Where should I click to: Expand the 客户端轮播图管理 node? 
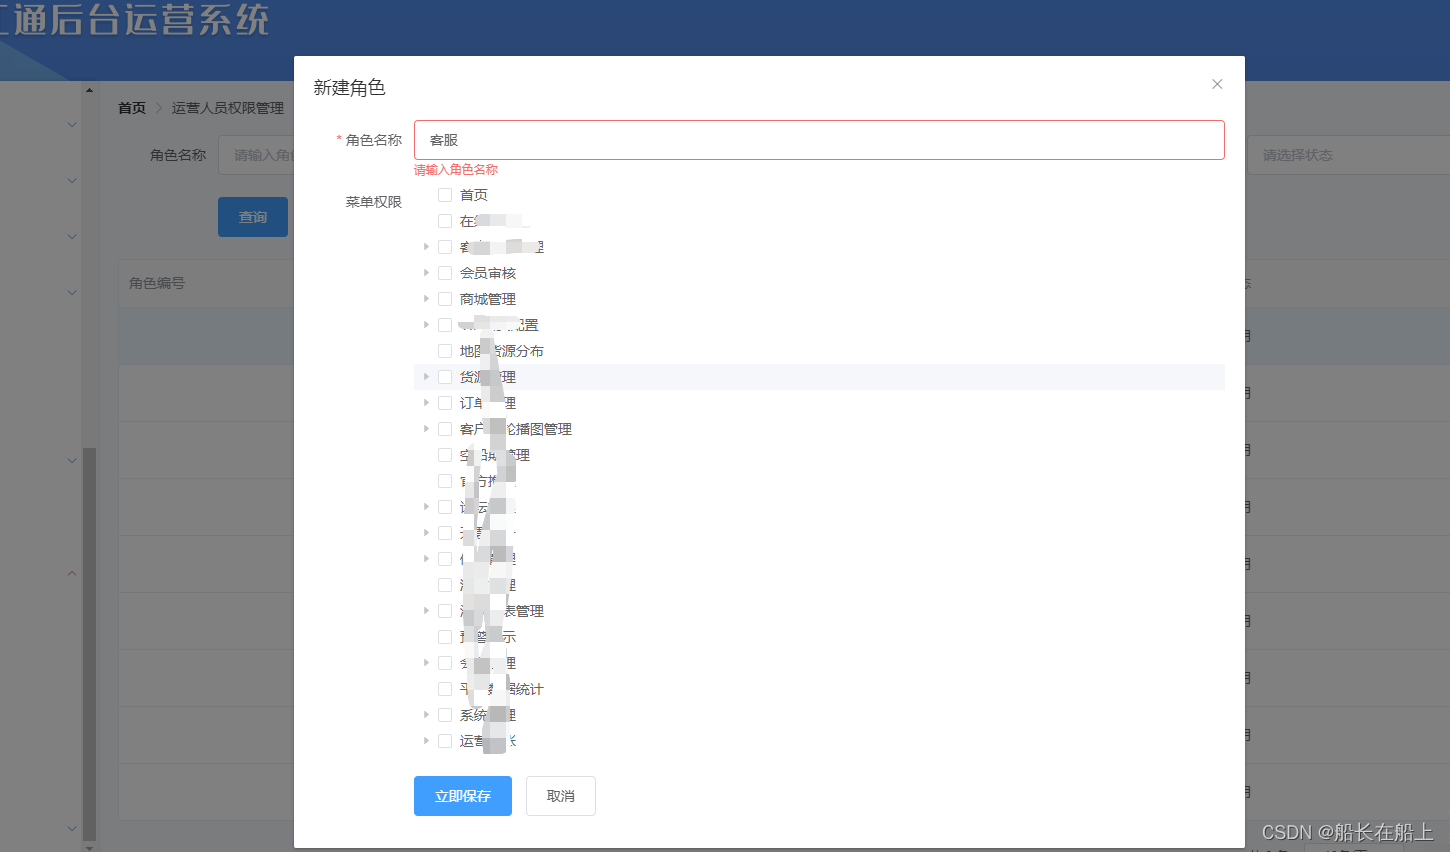pyautogui.click(x=427, y=429)
